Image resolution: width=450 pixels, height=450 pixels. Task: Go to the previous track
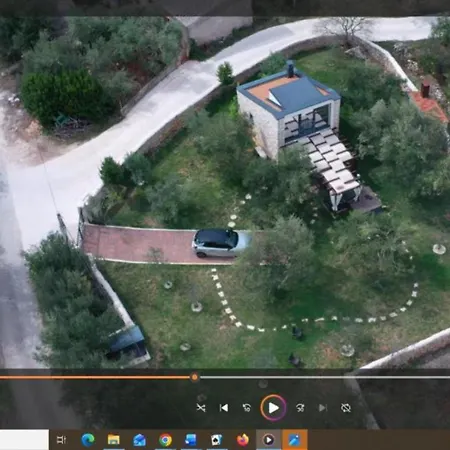click(x=224, y=408)
